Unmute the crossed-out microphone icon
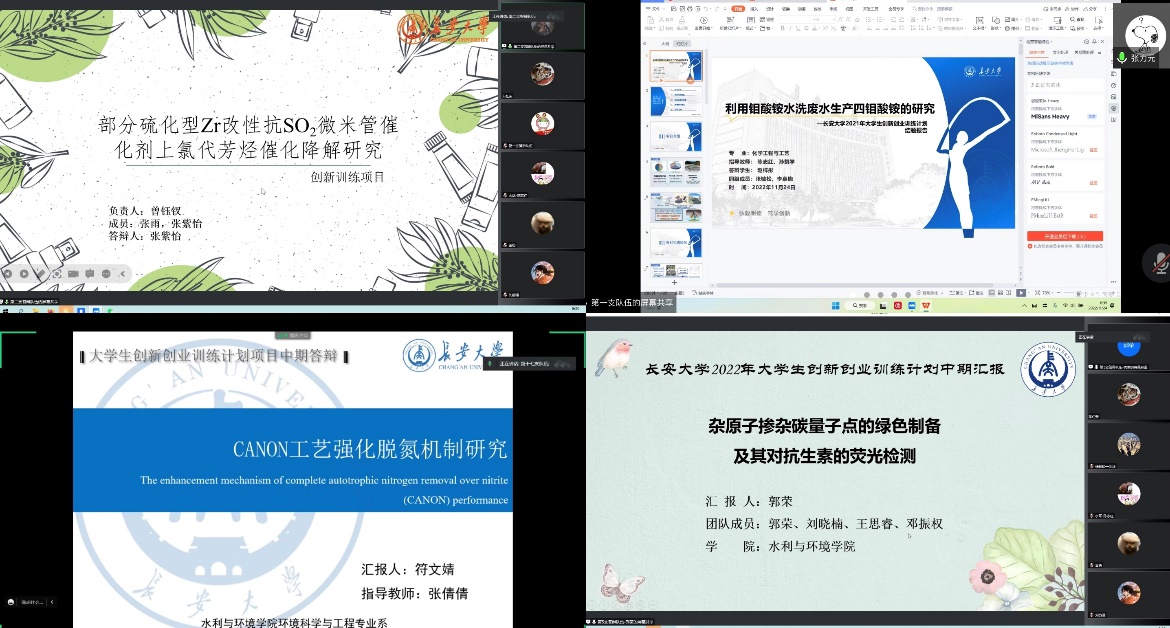The height and width of the screenshot is (628, 1170). [1160, 262]
